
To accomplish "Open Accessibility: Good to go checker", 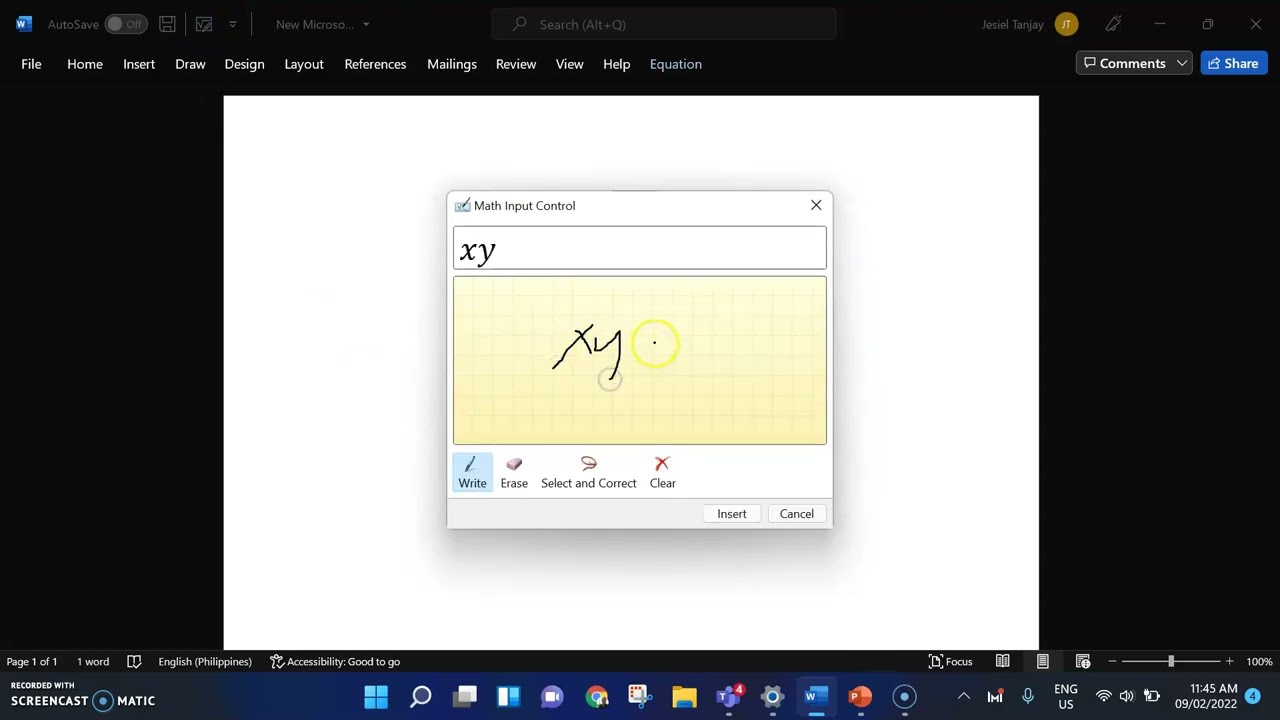I will [x=335, y=662].
